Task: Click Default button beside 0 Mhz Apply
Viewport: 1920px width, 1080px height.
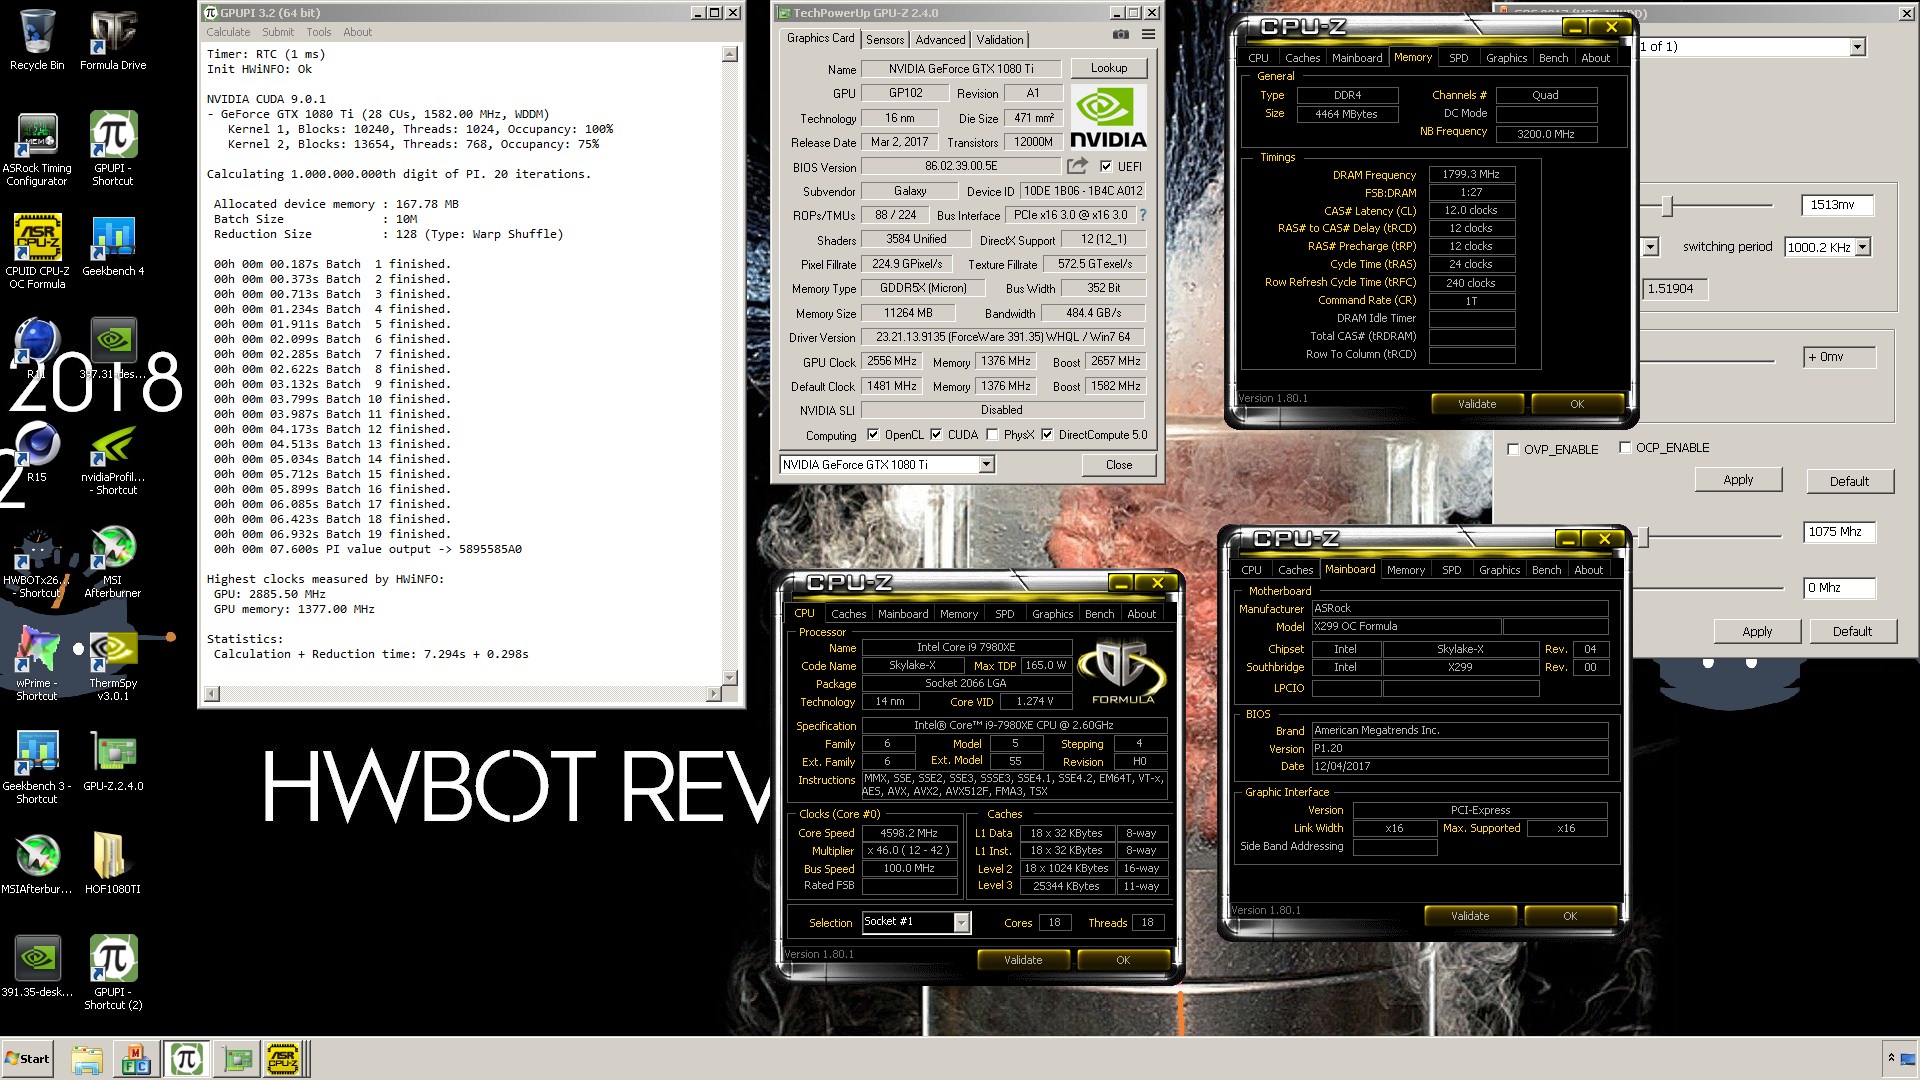Action: (1852, 632)
